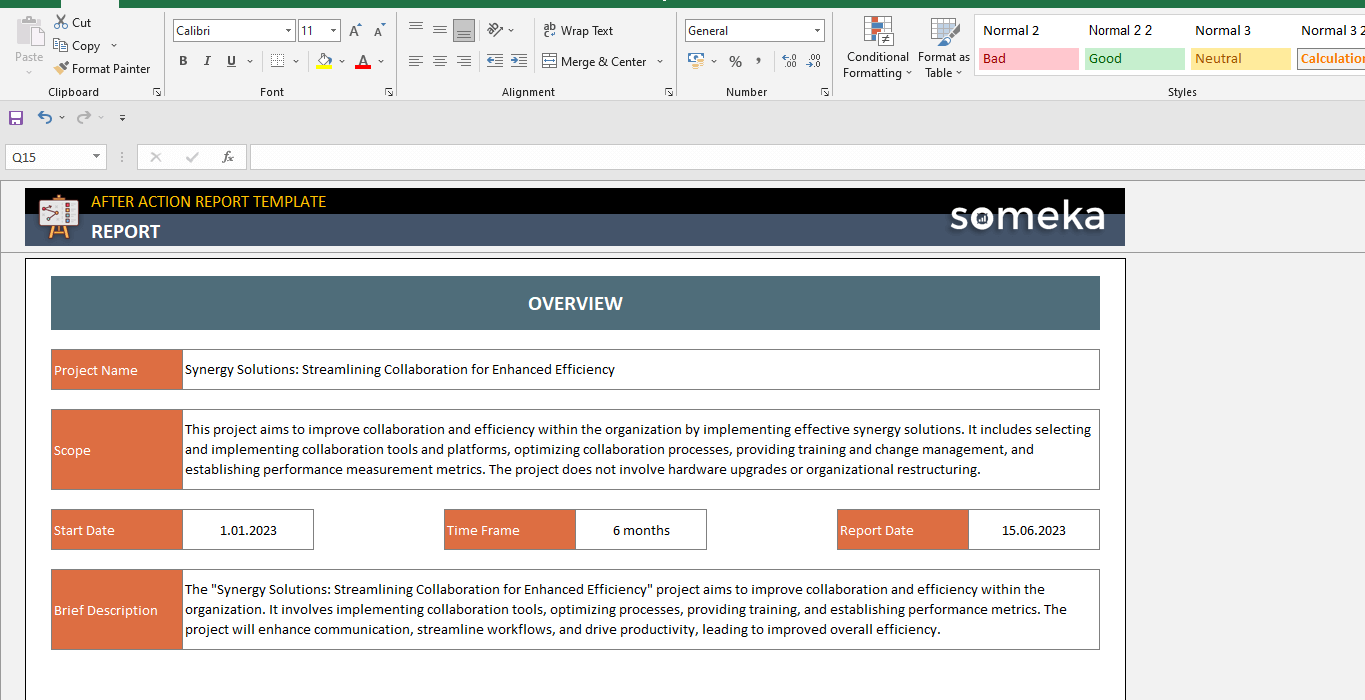Click the Accounting Number Format icon

click(x=696, y=61)
